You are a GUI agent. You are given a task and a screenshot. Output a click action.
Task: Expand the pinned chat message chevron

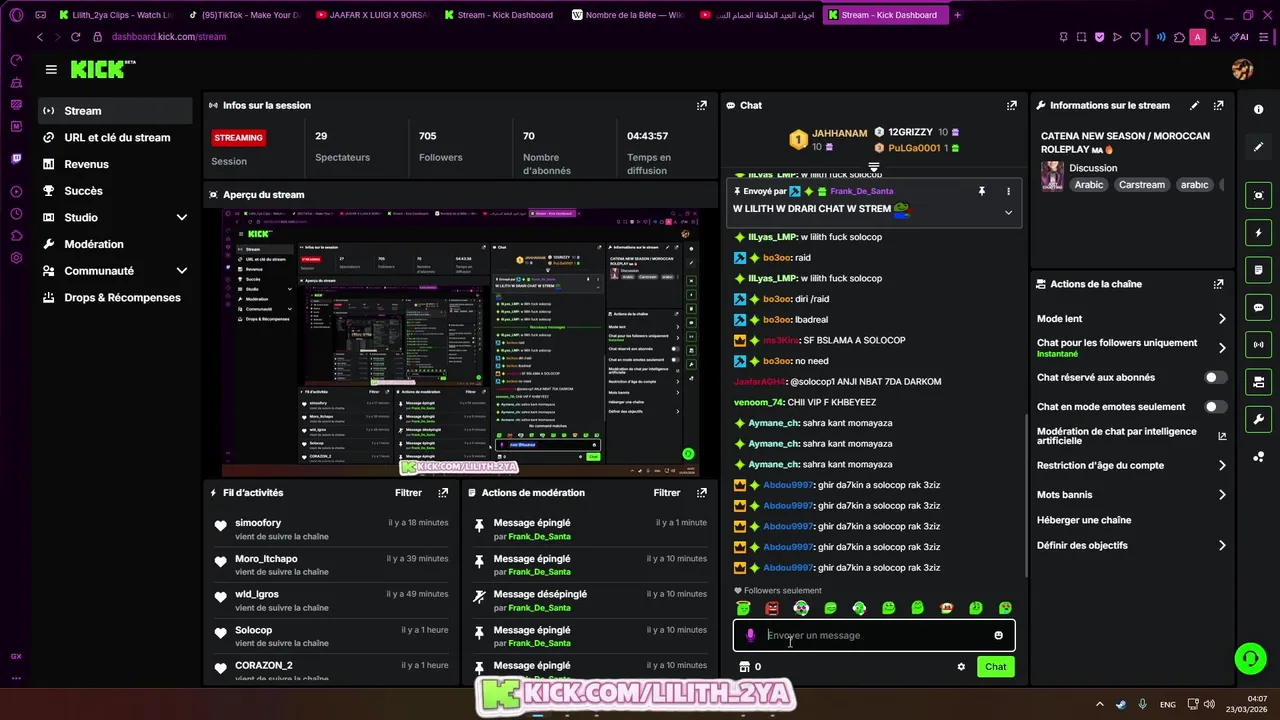[x=1008, y=212]
